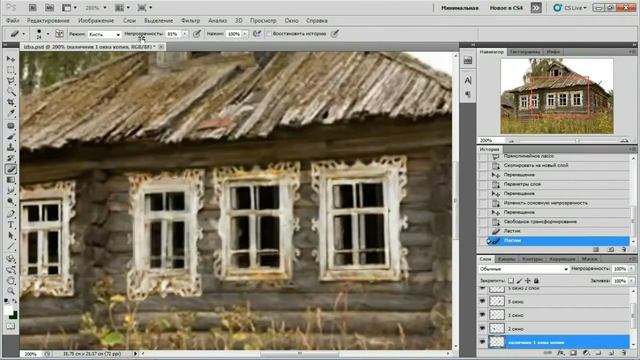Viewport: 640px width, 360px height.
Task: Click foreground color swatch
Action: 8,311
